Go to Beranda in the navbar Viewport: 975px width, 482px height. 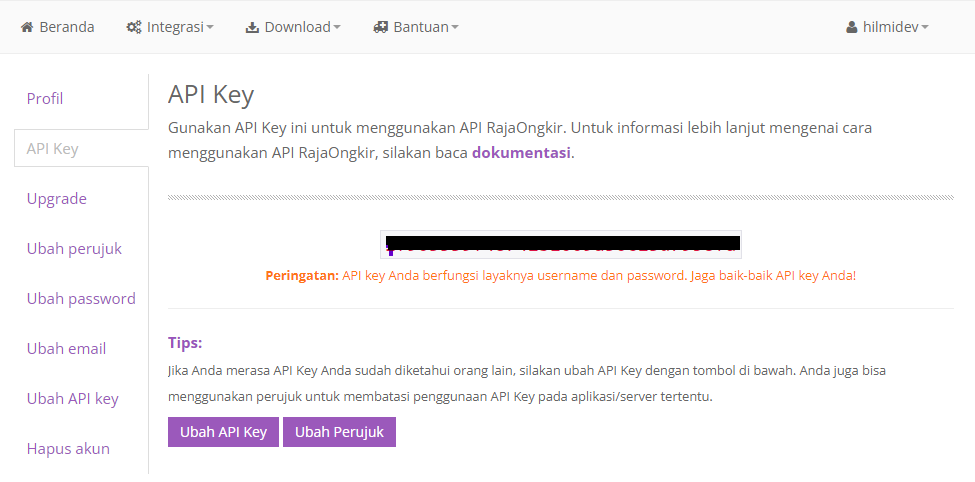(x=67, y=27)
